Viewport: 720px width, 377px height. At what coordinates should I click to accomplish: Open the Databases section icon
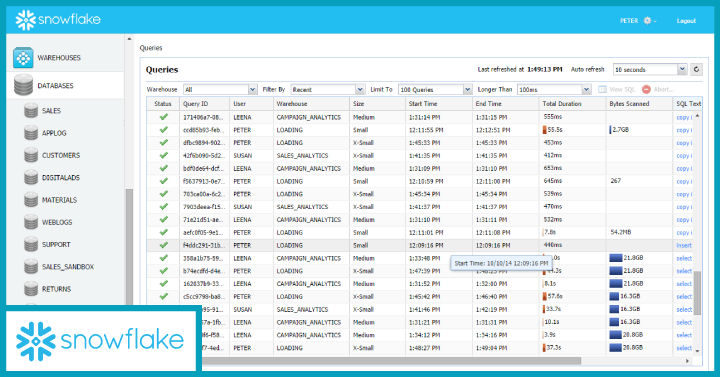coord(23,85)
